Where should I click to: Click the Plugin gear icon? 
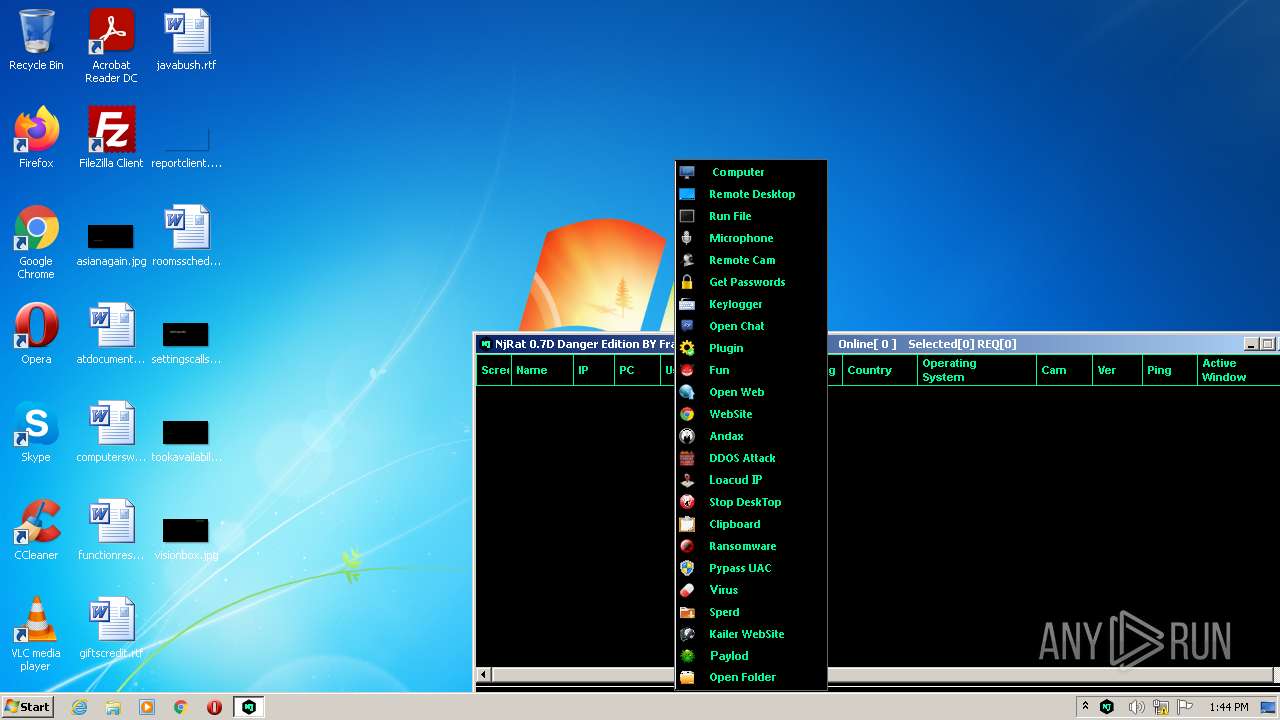pyautogui.click(x=687, y=348)
